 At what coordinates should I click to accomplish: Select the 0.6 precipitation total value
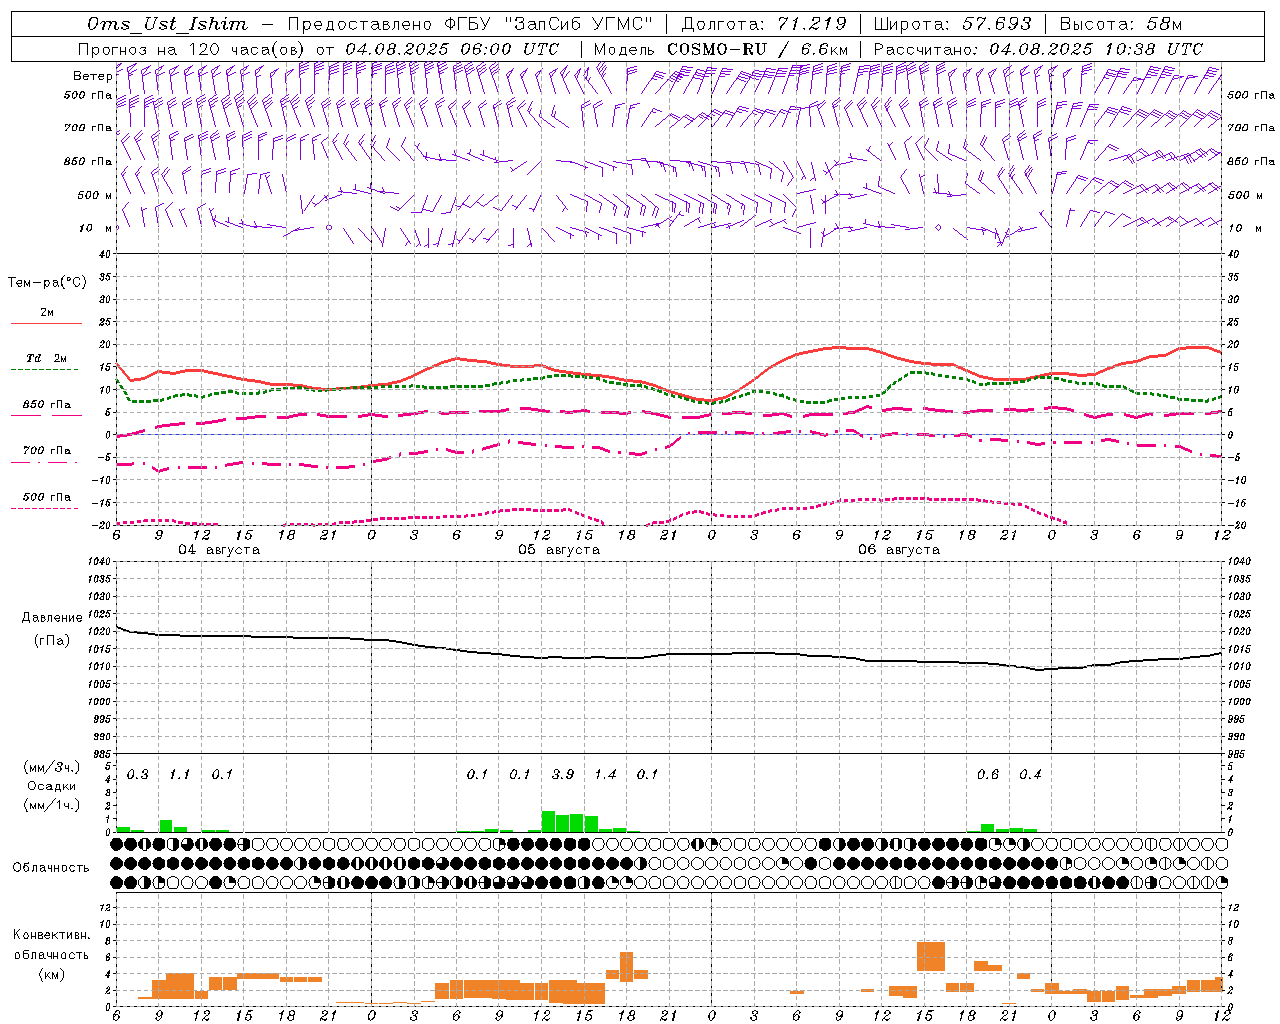(988, 774)
